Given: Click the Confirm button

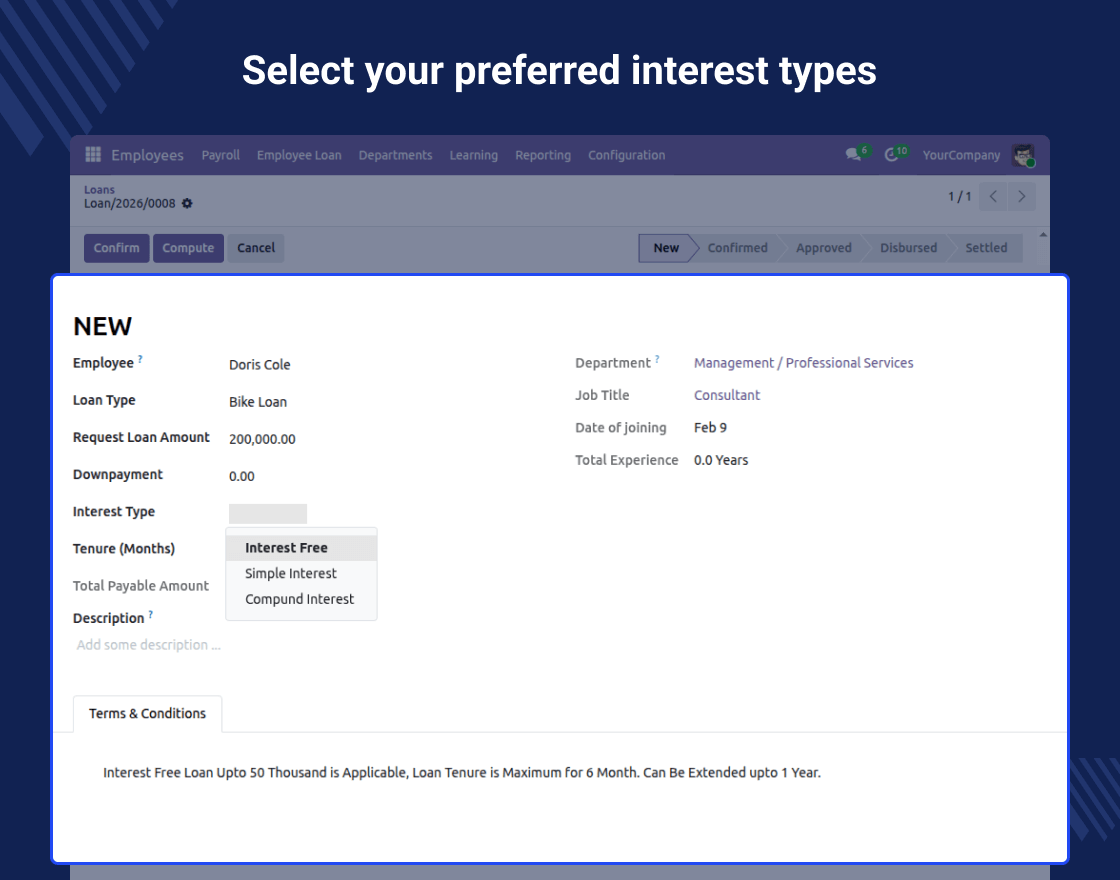Looking at the screenshot, I should coord(116,248).
